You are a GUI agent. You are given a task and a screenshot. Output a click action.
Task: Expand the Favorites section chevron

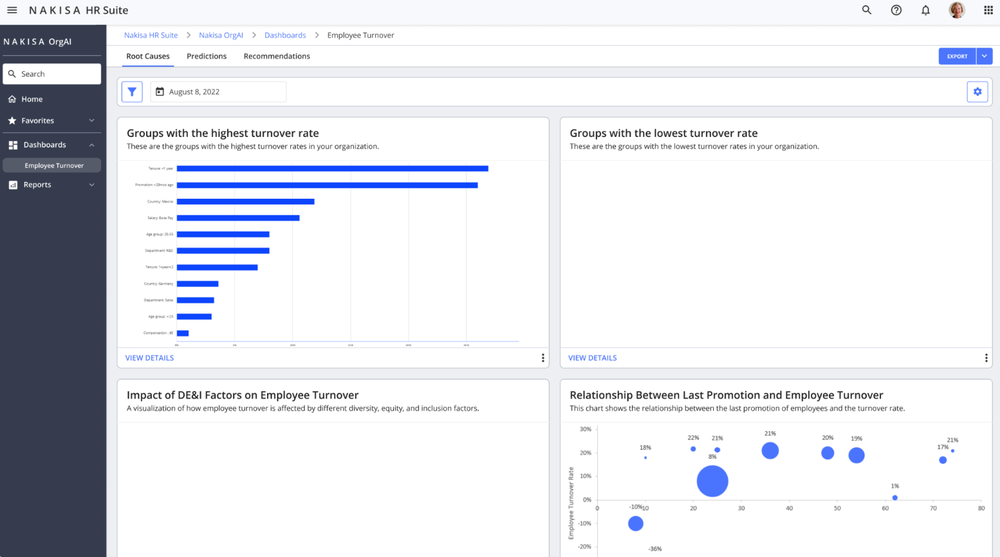pyautogui.click(x=91, y=121)
